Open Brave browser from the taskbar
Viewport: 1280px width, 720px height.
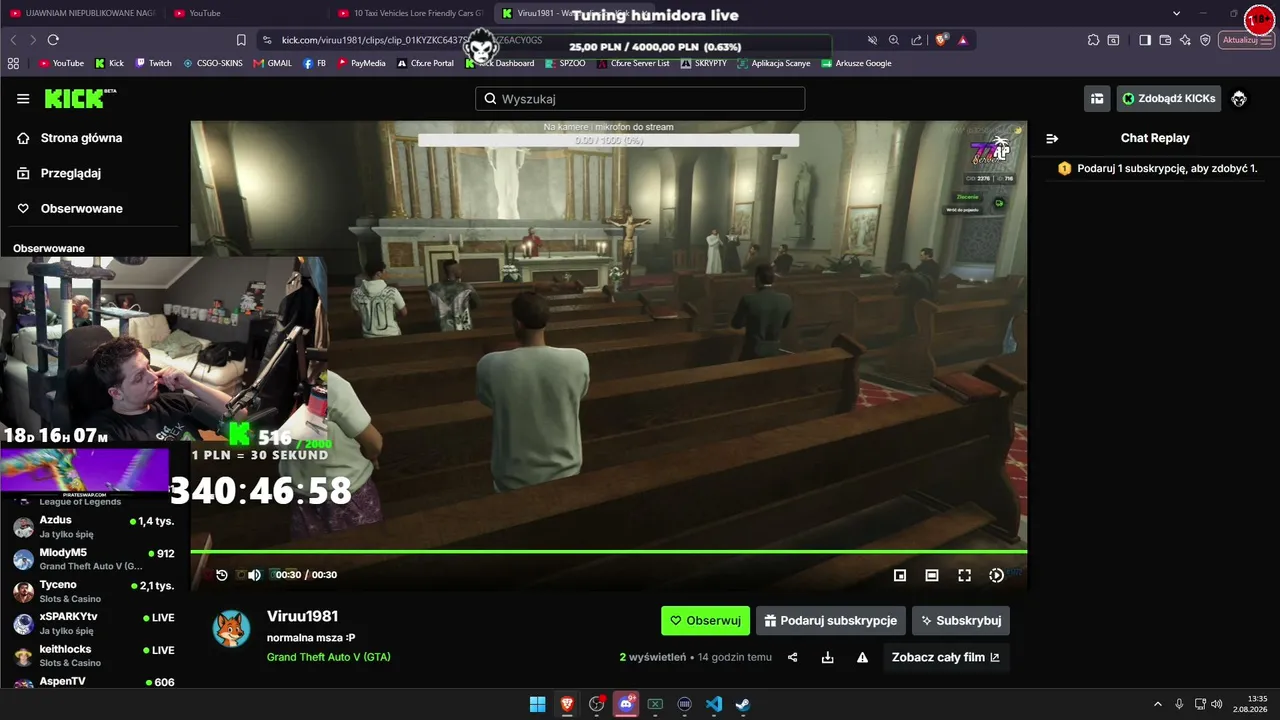567,704
